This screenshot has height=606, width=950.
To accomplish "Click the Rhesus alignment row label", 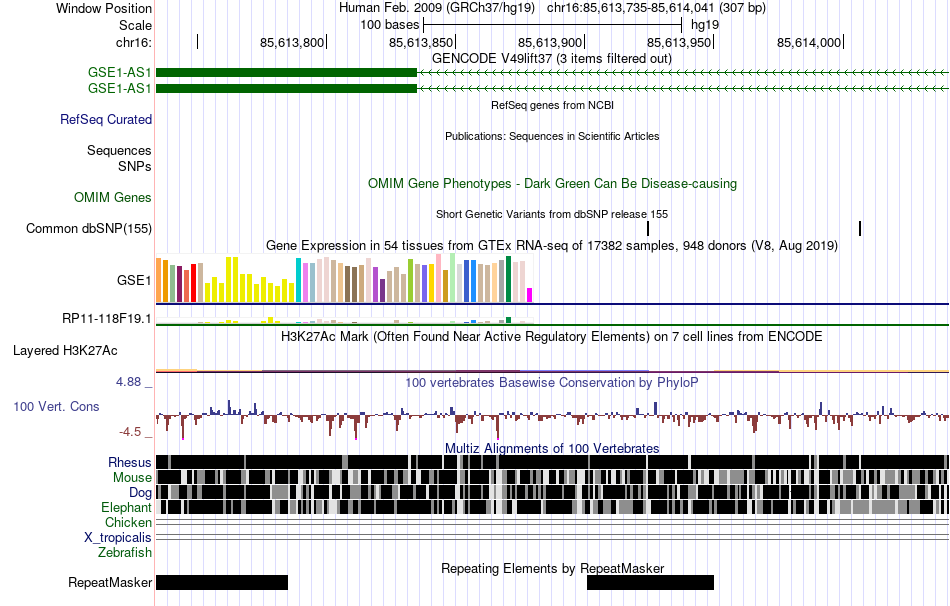I will pyautogui.click(x=130, y=462).
